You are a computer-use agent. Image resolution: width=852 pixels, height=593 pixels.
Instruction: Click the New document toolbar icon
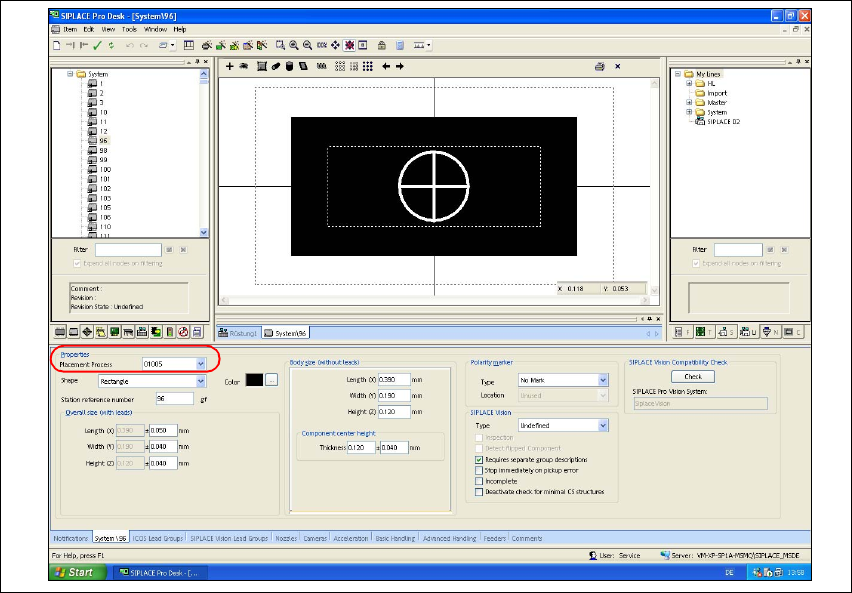click(x=57, y=45)
